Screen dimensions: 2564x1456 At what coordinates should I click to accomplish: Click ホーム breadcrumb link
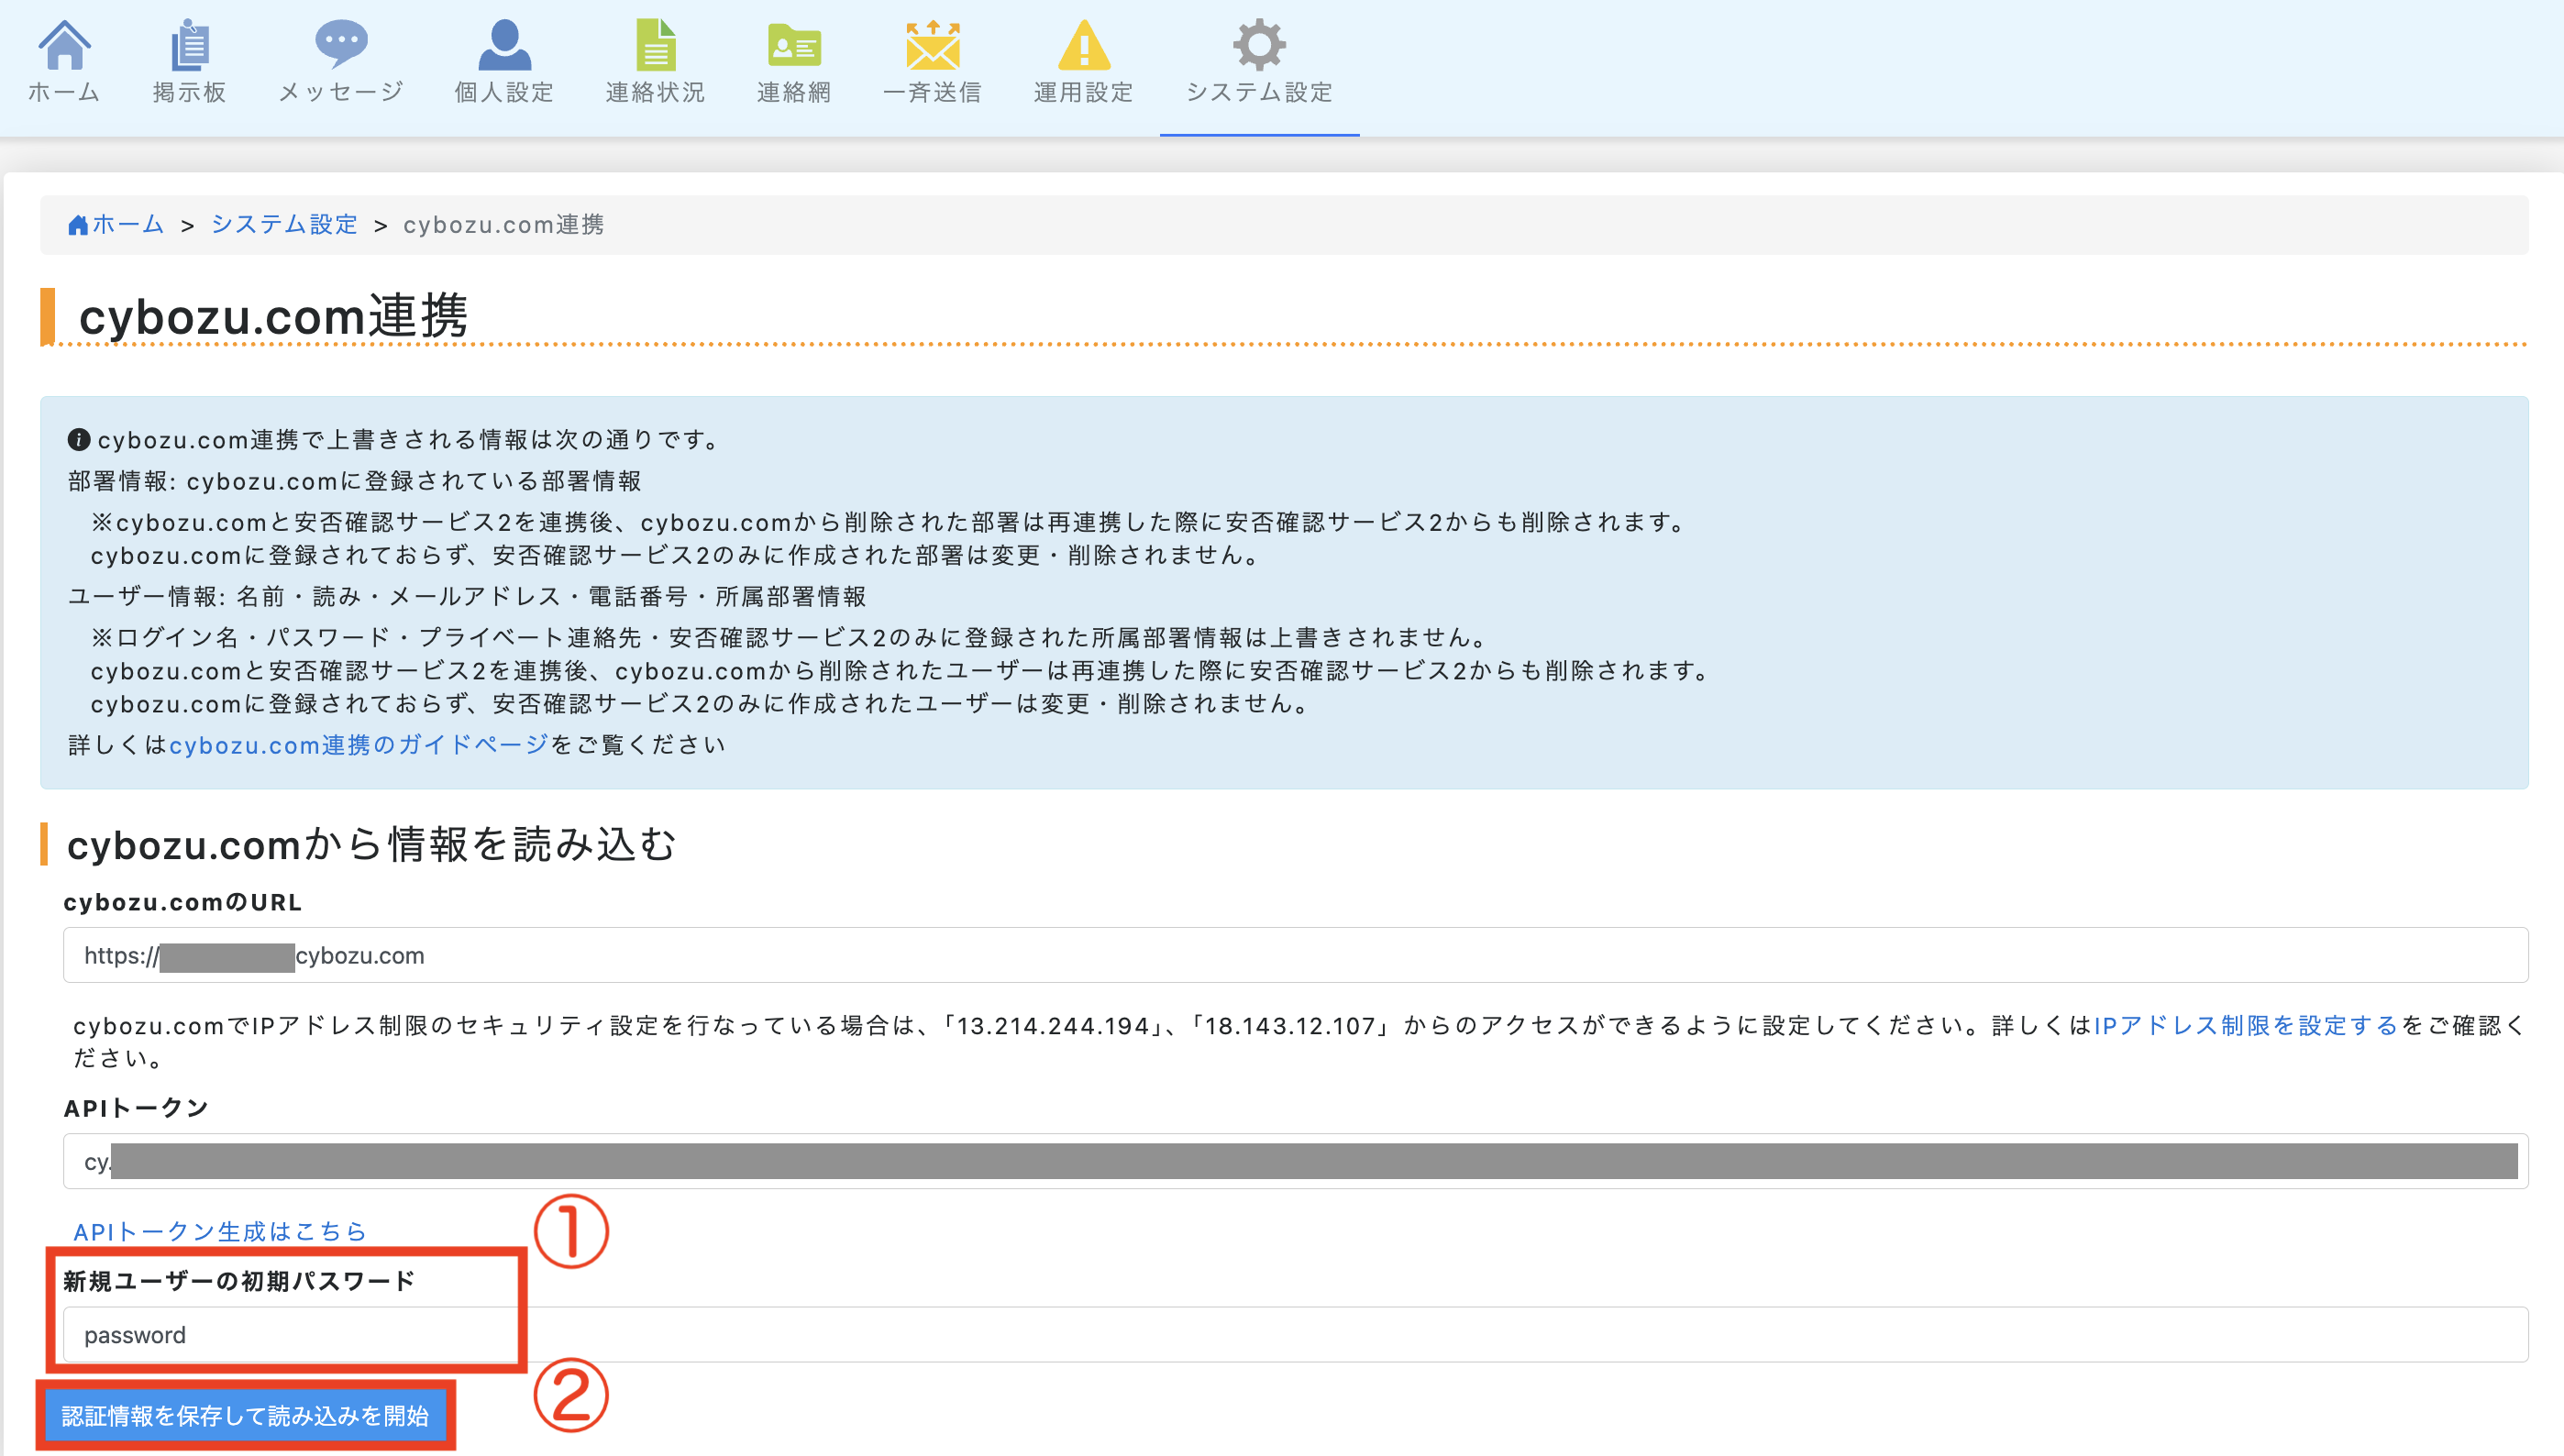[128, 224]
